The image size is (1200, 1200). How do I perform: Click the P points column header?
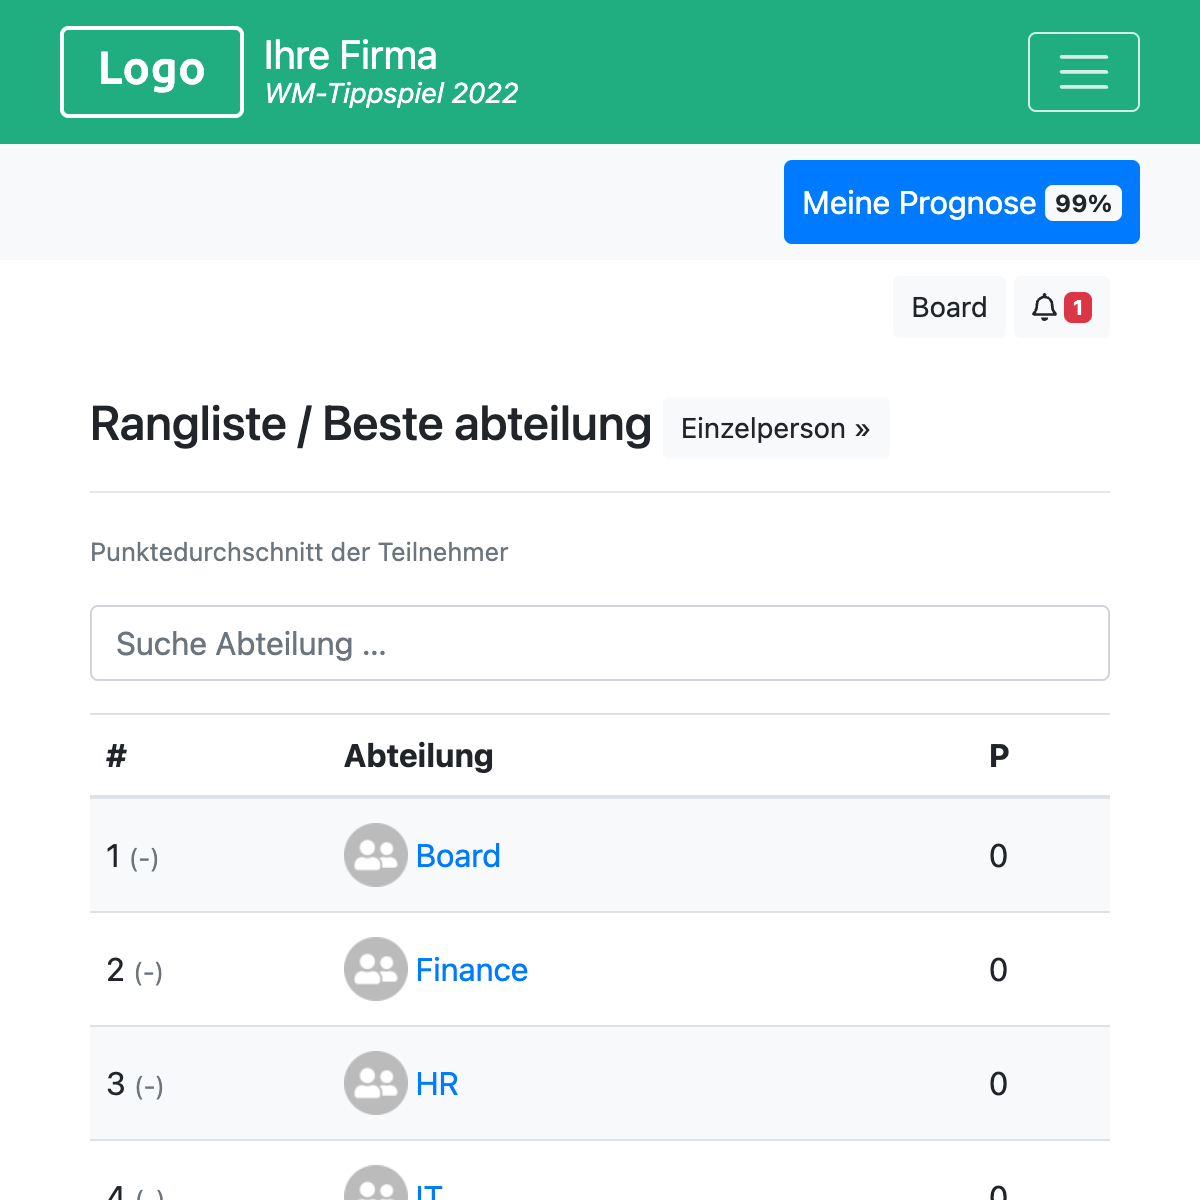[998, 756]
